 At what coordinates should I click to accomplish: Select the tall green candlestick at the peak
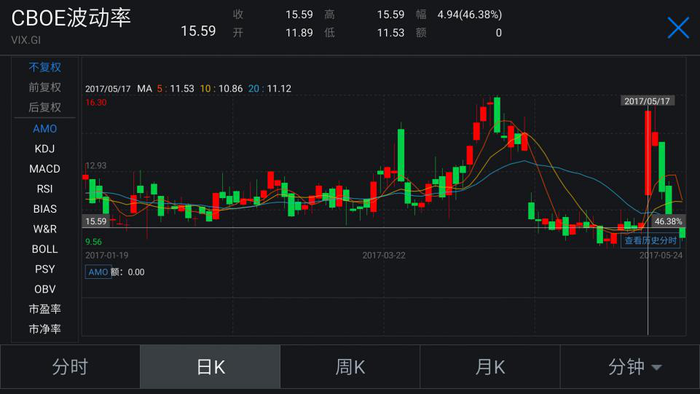(x=497, y=115)
